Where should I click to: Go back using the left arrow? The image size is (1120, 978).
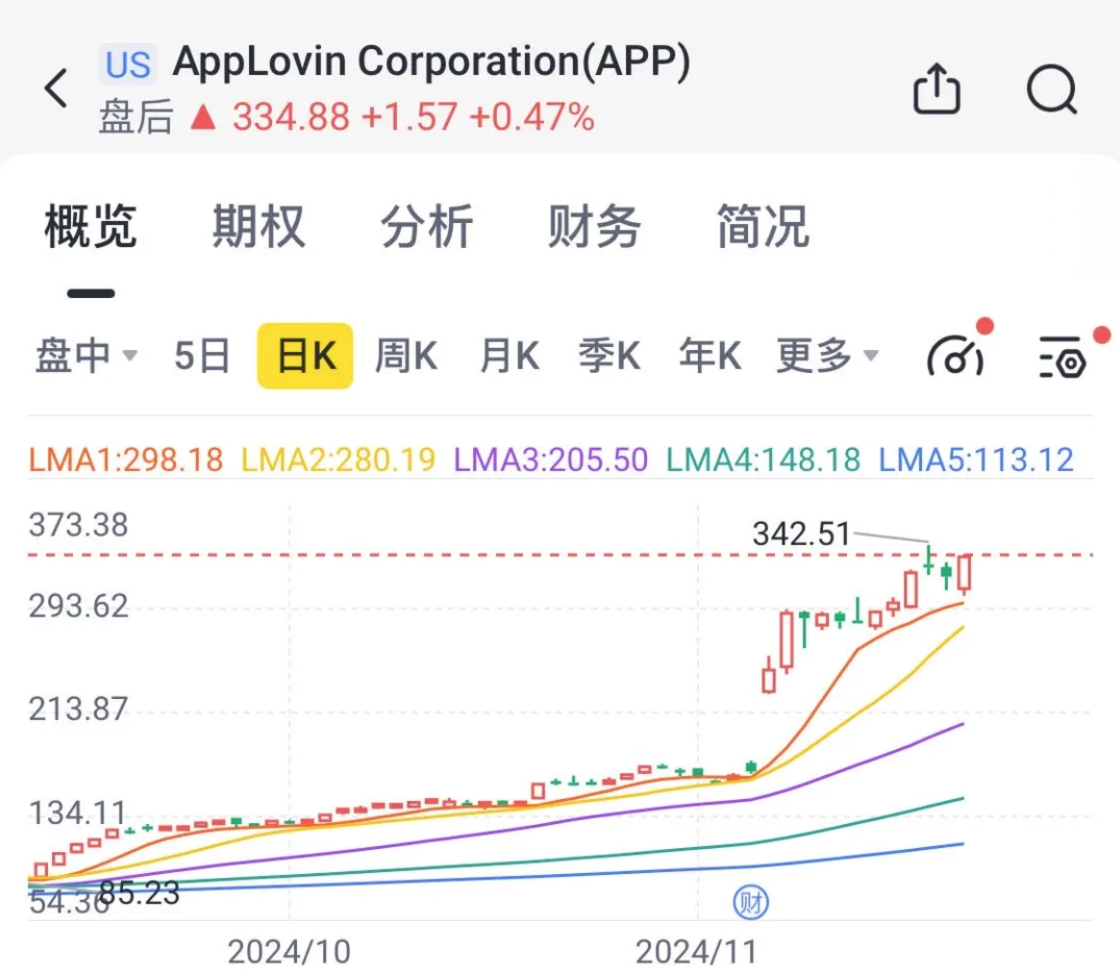click(x=56, y=89)
